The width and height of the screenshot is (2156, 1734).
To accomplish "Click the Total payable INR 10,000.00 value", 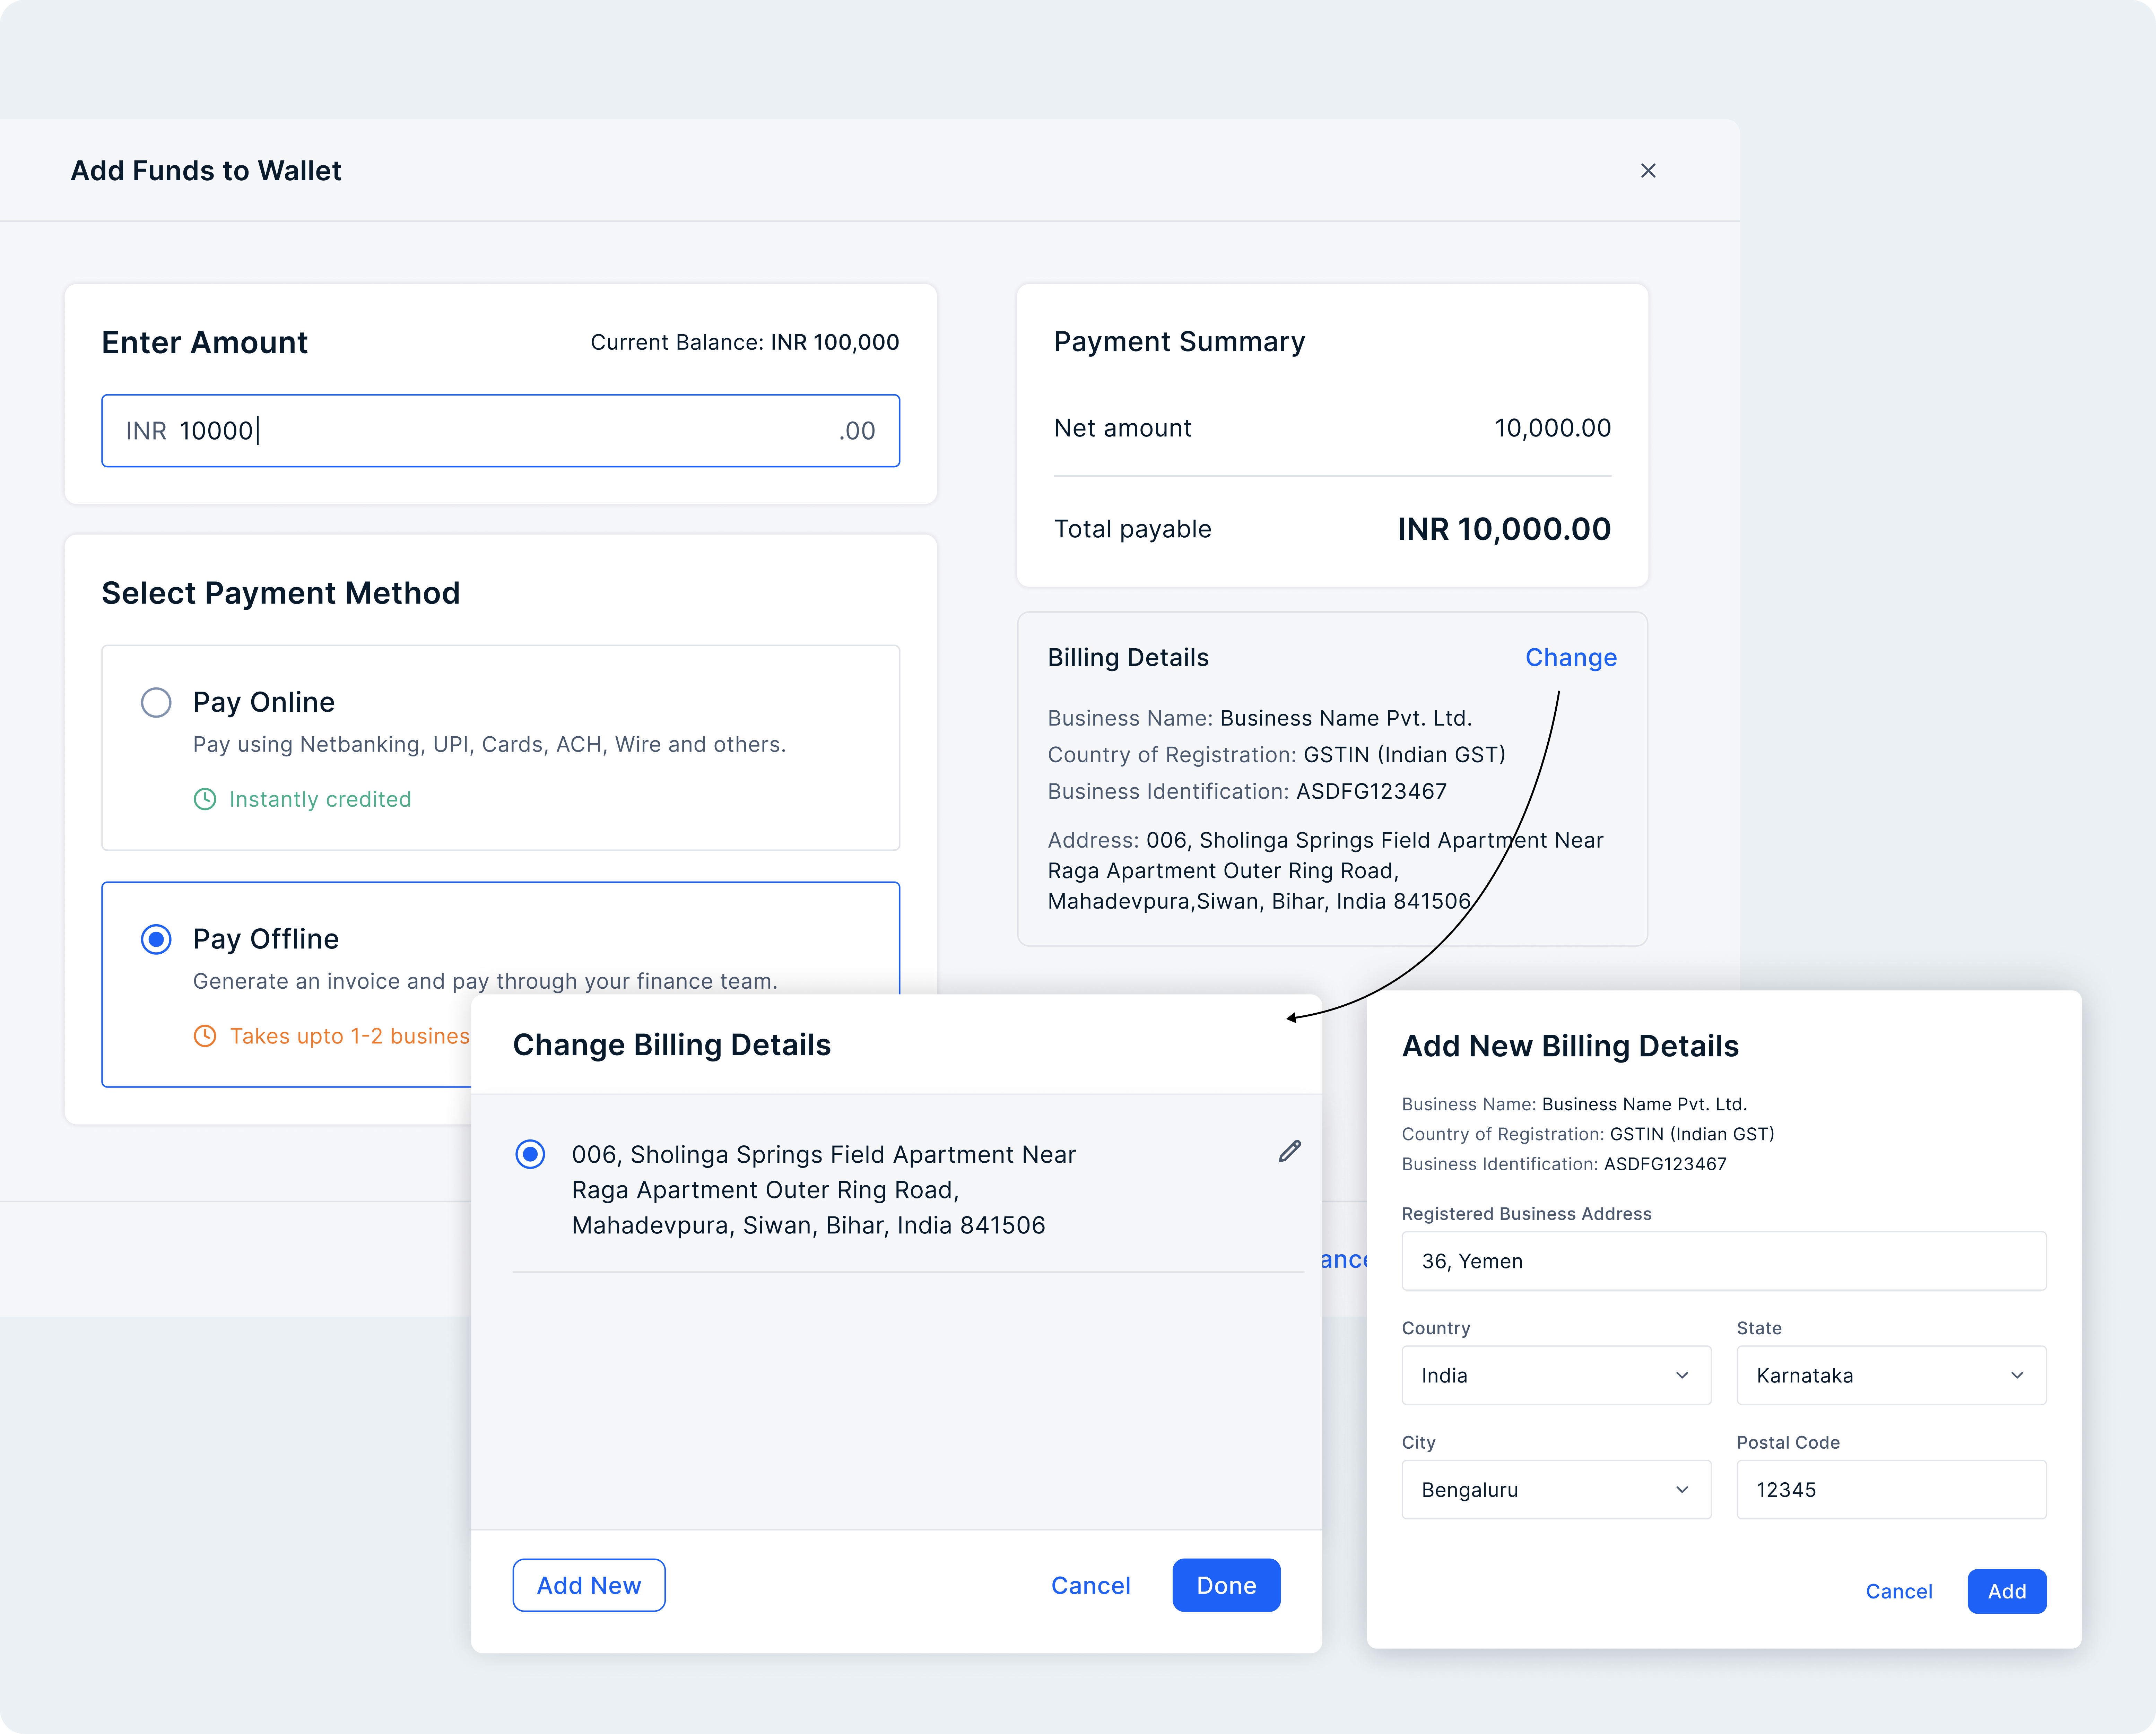I will [x=1504, y=529].
